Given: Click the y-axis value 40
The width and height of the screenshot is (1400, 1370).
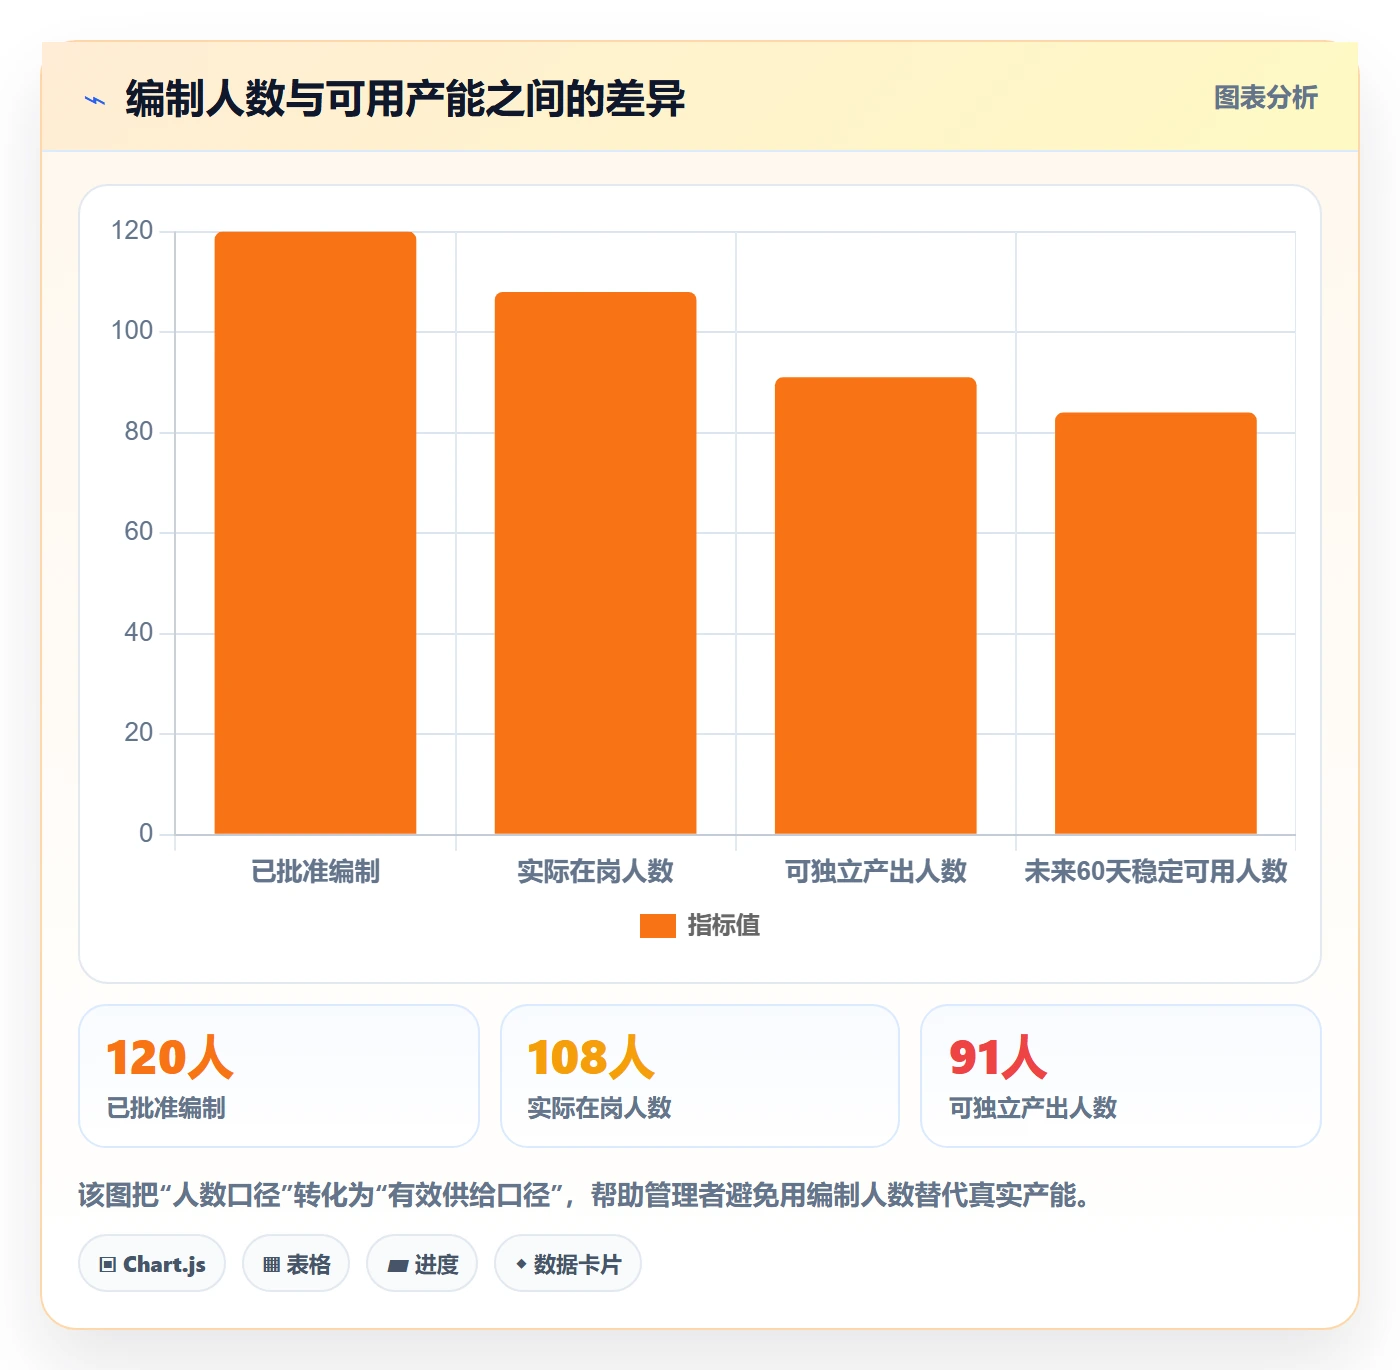Looking at the screenshot, I should coord(139,633).
